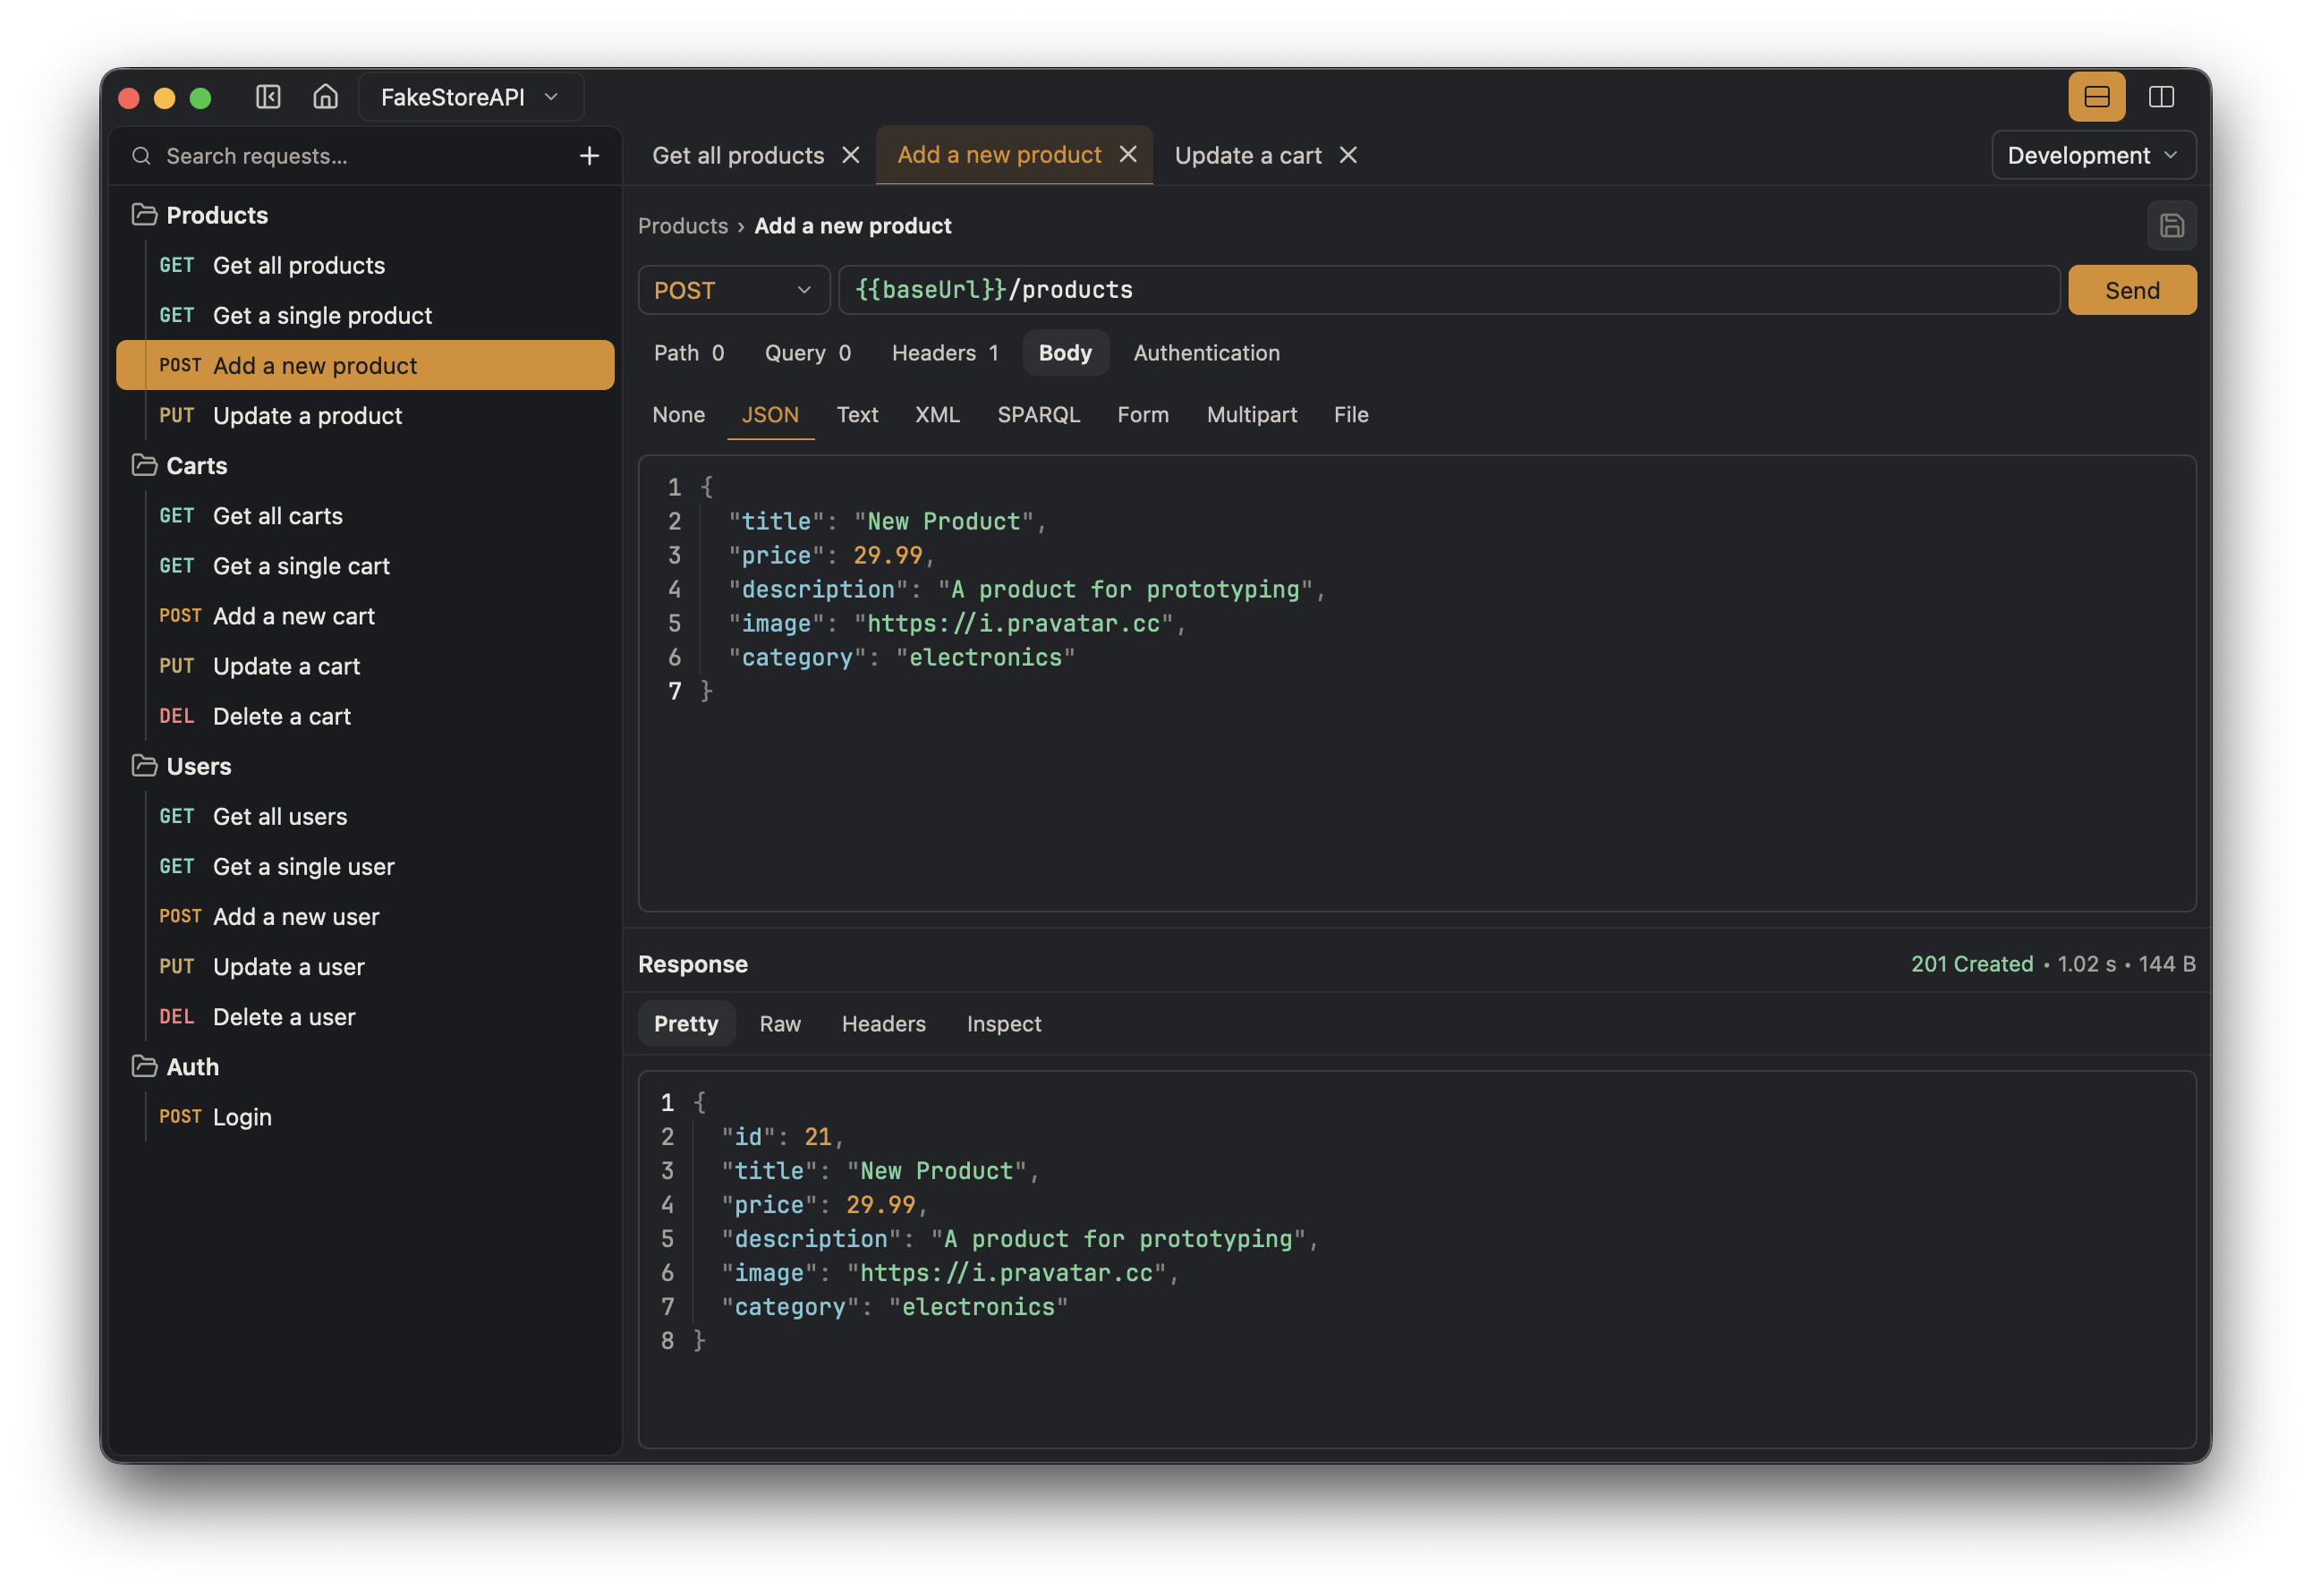Viewport: 2312px width, 1596px height.
Task: Select None body type
Action: pos(678,415)
